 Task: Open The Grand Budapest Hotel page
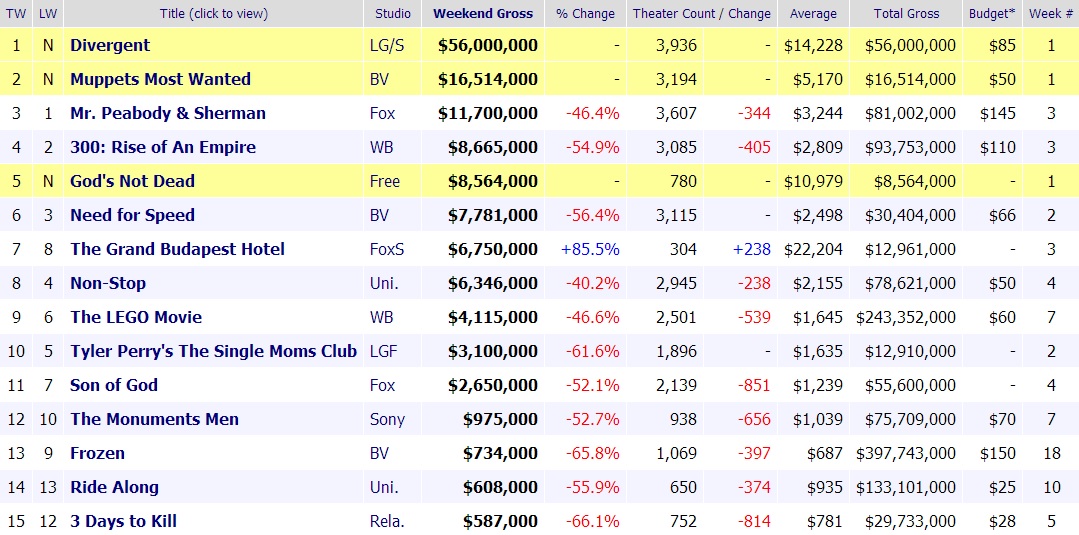point(177,249)
